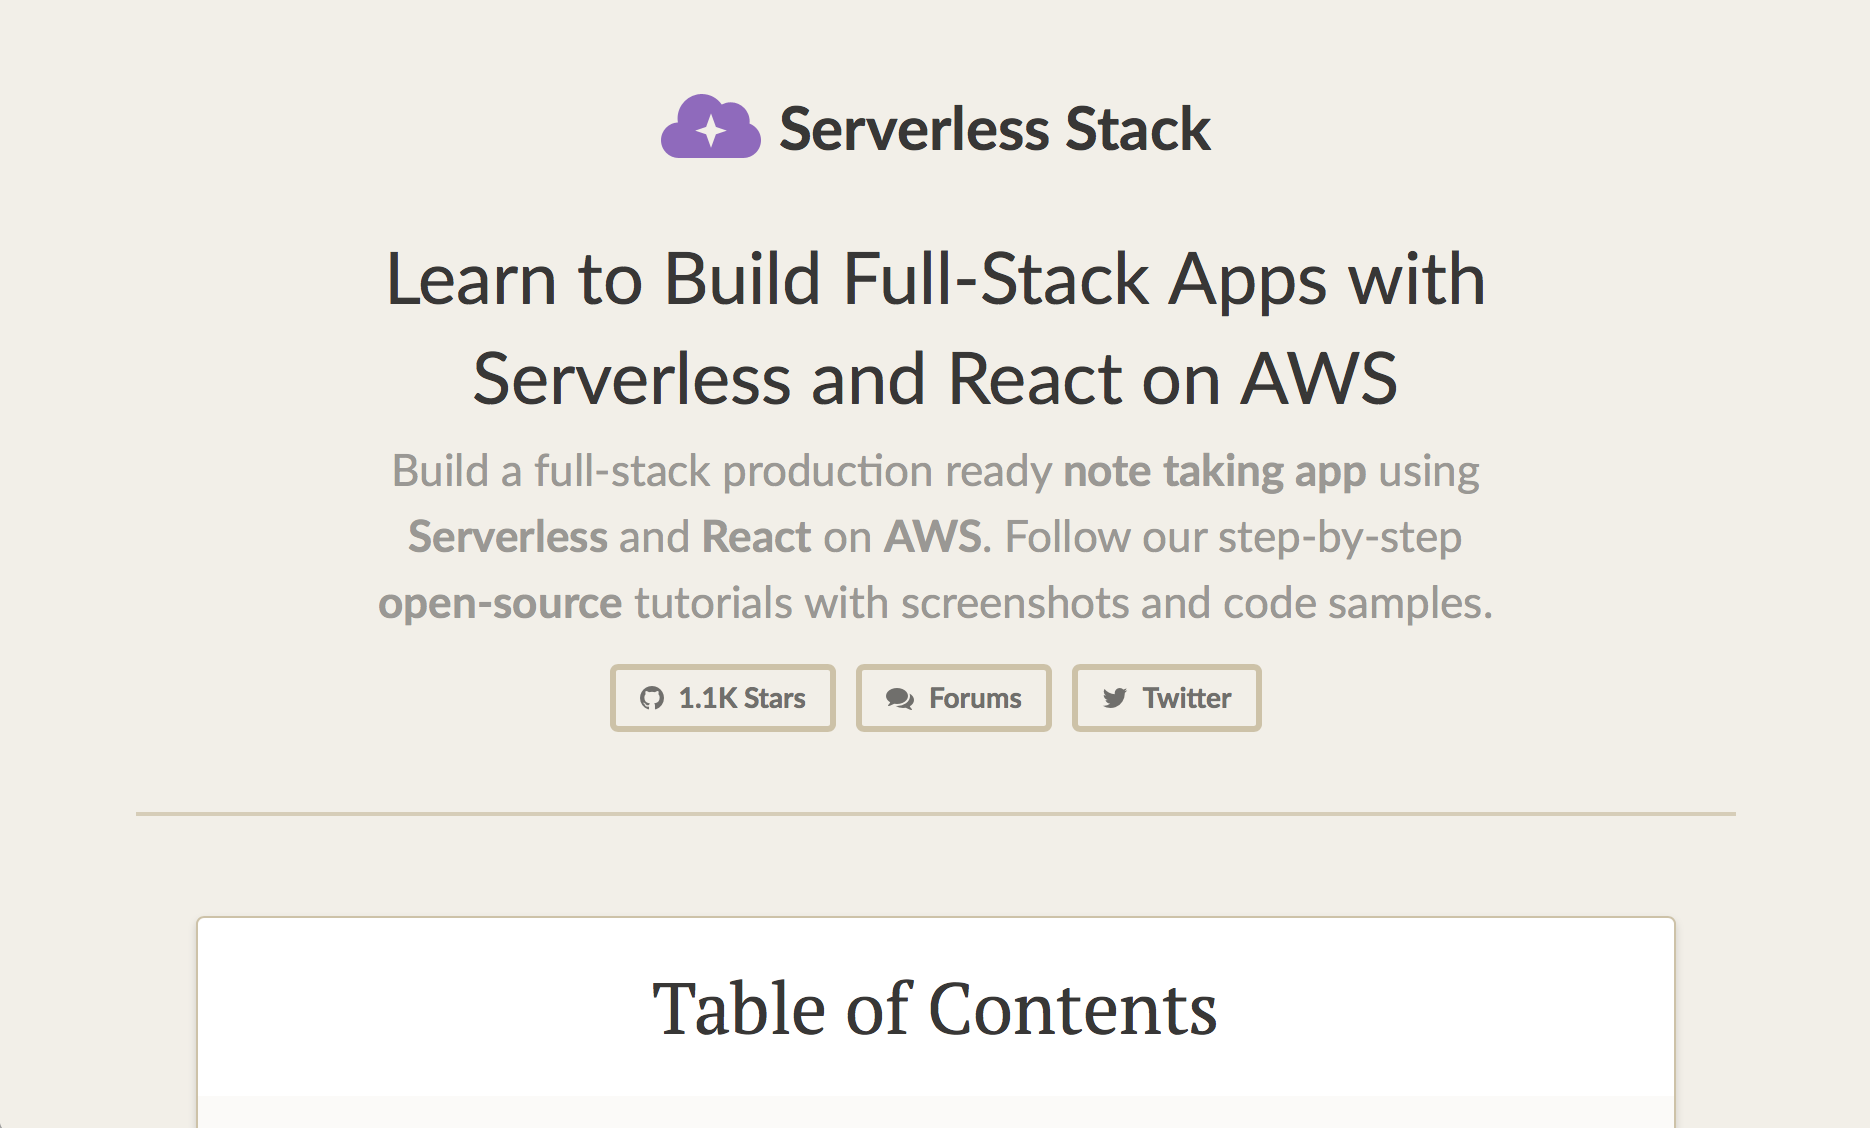
Task: Open the "1.1K Stars" button label
Action: (x=742, y=698)
